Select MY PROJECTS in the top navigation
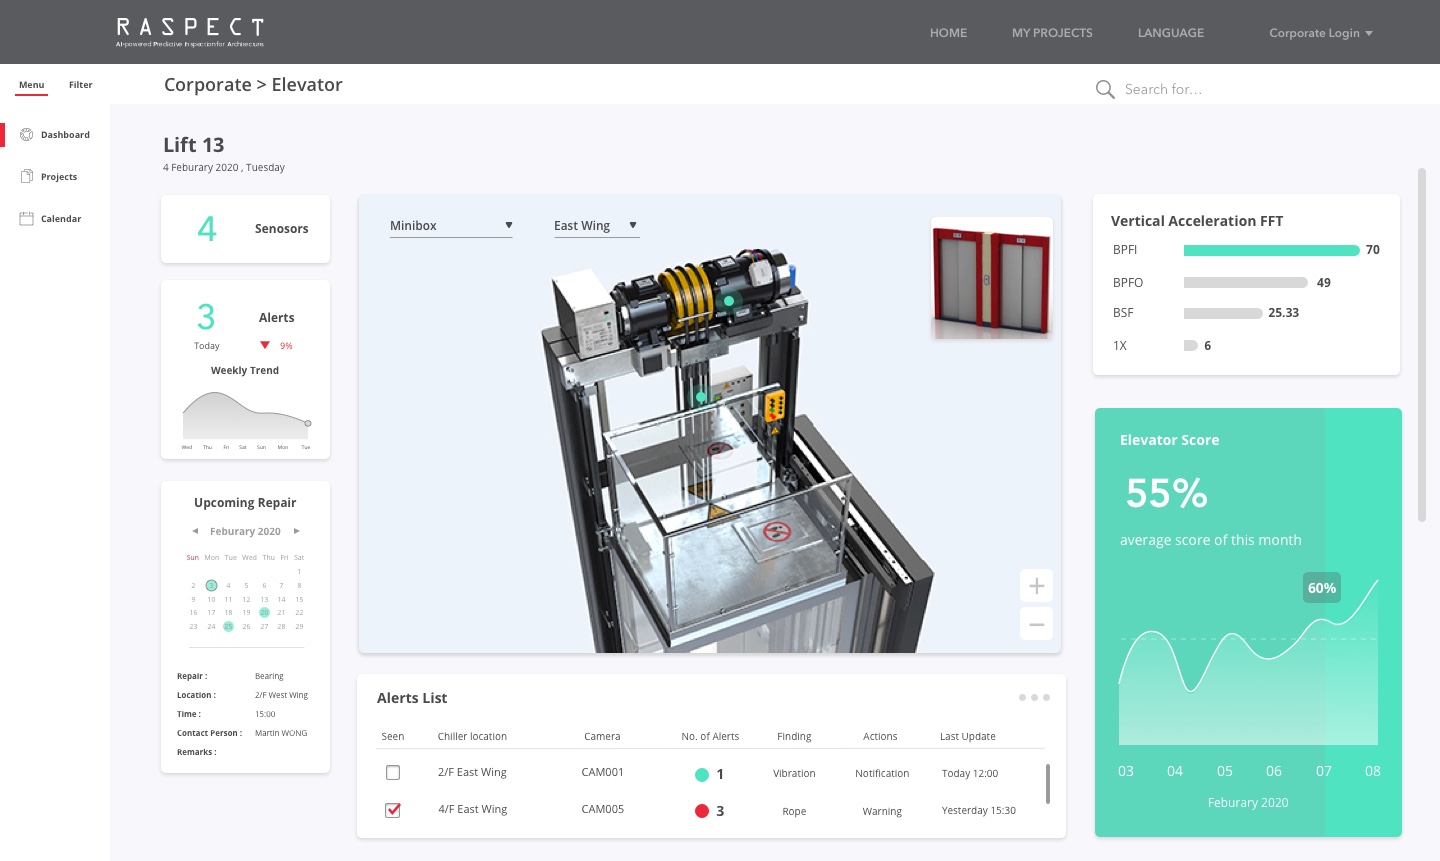The width and height of the screenshot is (1440, 861). pos(1052,32)
